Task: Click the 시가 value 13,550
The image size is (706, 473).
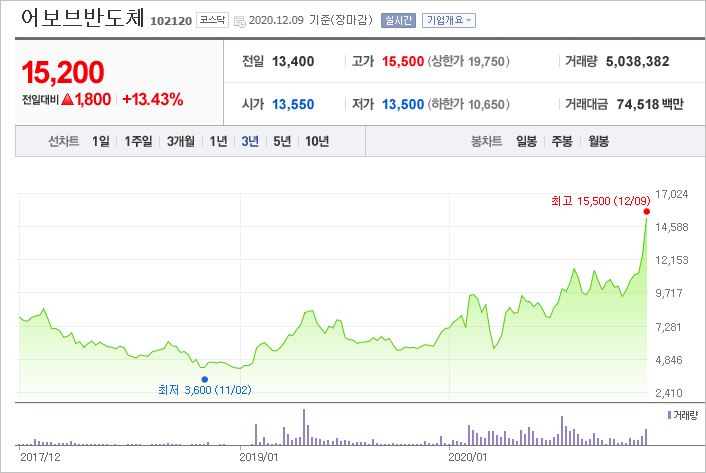Action: (x=293, y=104)
